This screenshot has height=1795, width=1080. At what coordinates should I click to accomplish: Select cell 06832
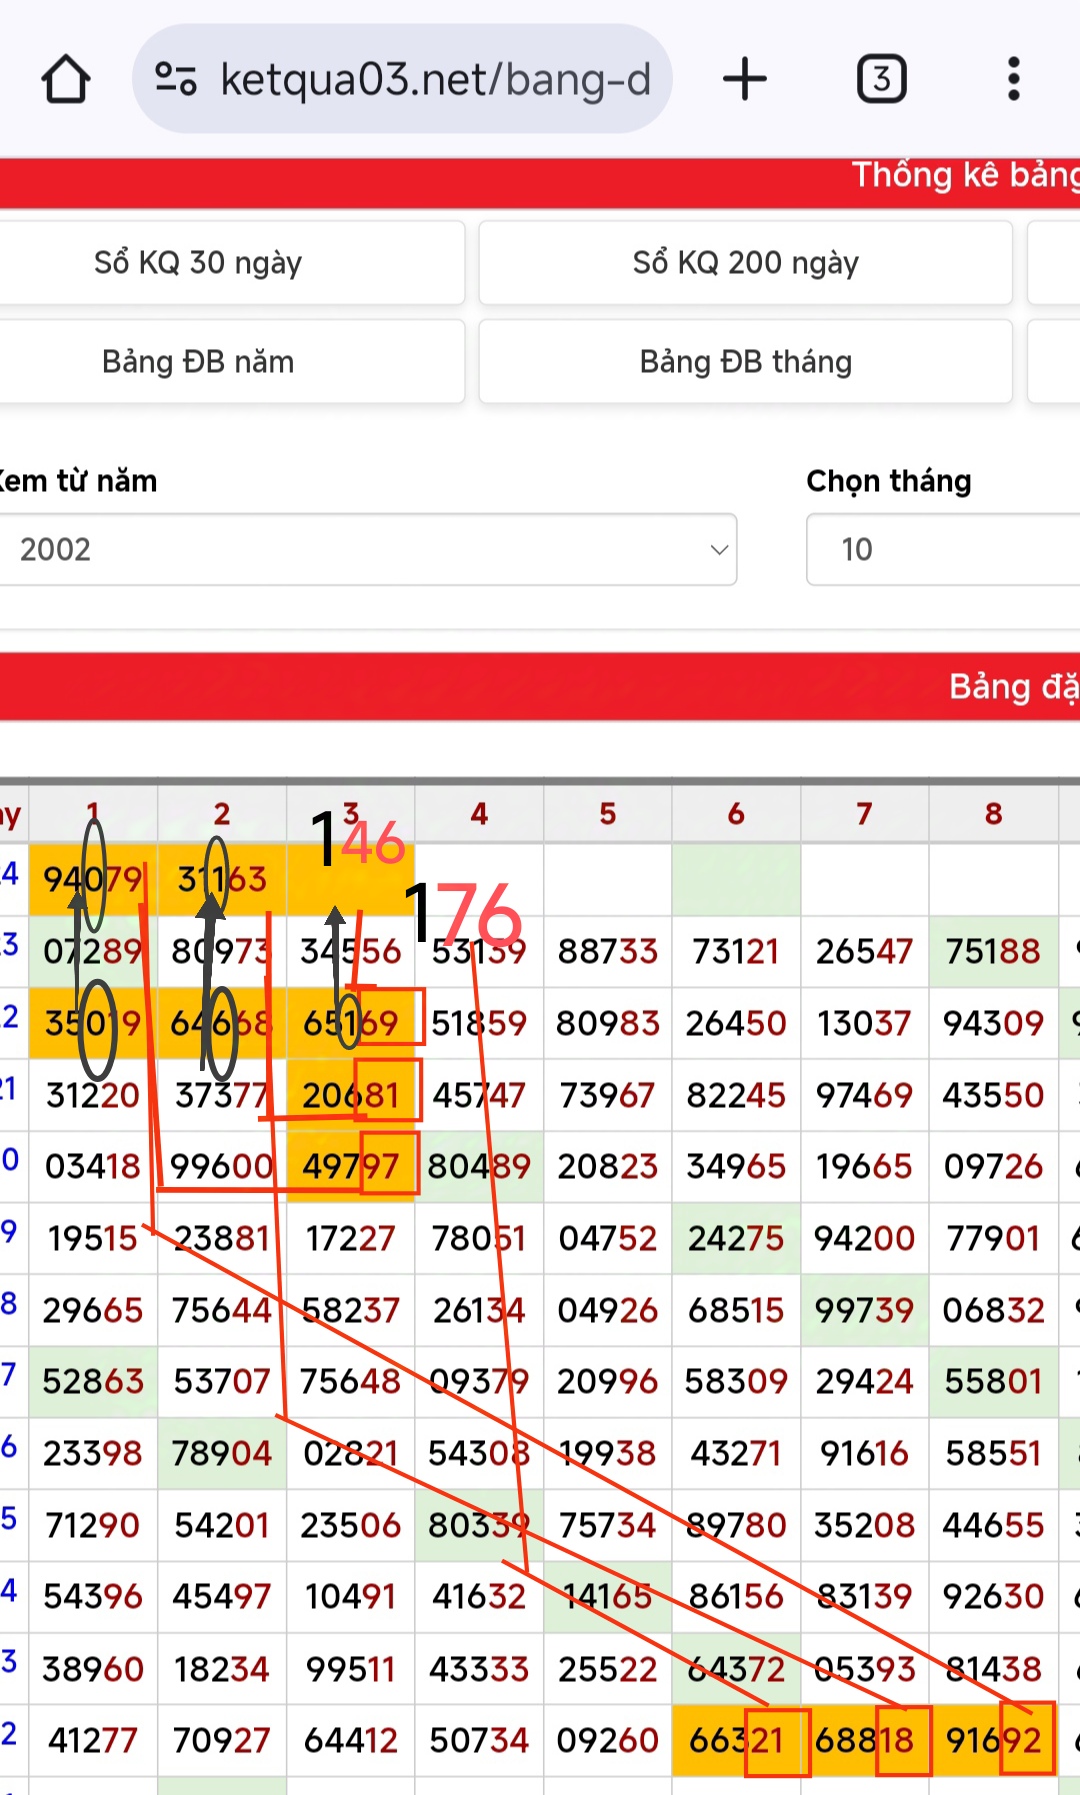993,1310
